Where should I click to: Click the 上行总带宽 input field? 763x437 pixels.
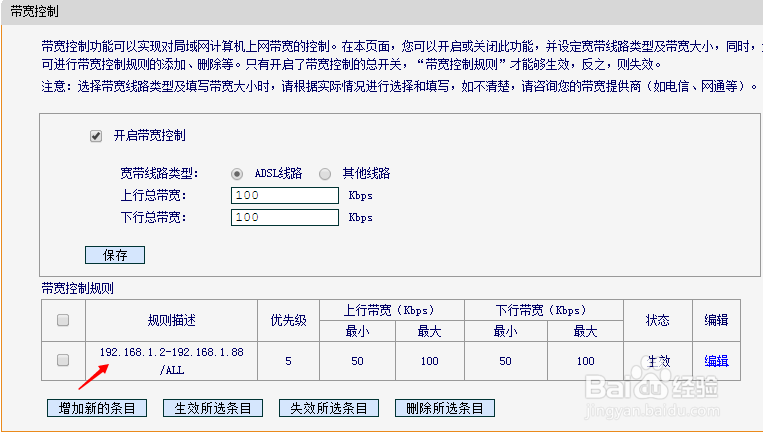coord(285,196)
